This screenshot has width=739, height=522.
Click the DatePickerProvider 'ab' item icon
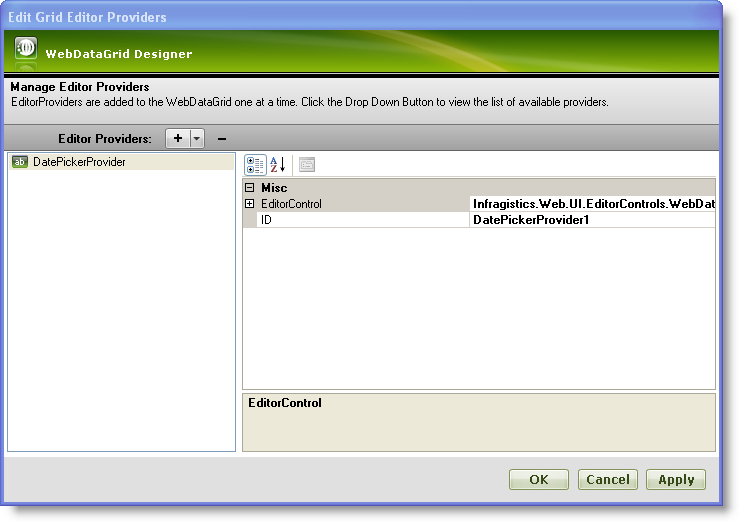point(20,162)
